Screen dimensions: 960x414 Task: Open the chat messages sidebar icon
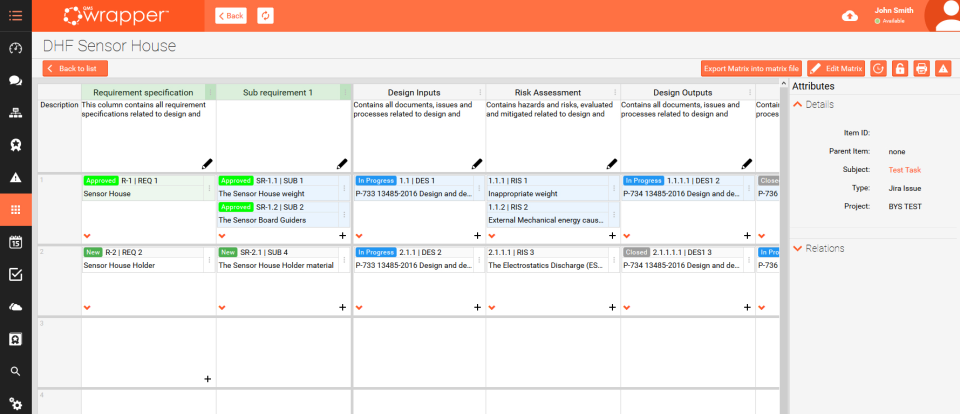click(x=15, y=80)
